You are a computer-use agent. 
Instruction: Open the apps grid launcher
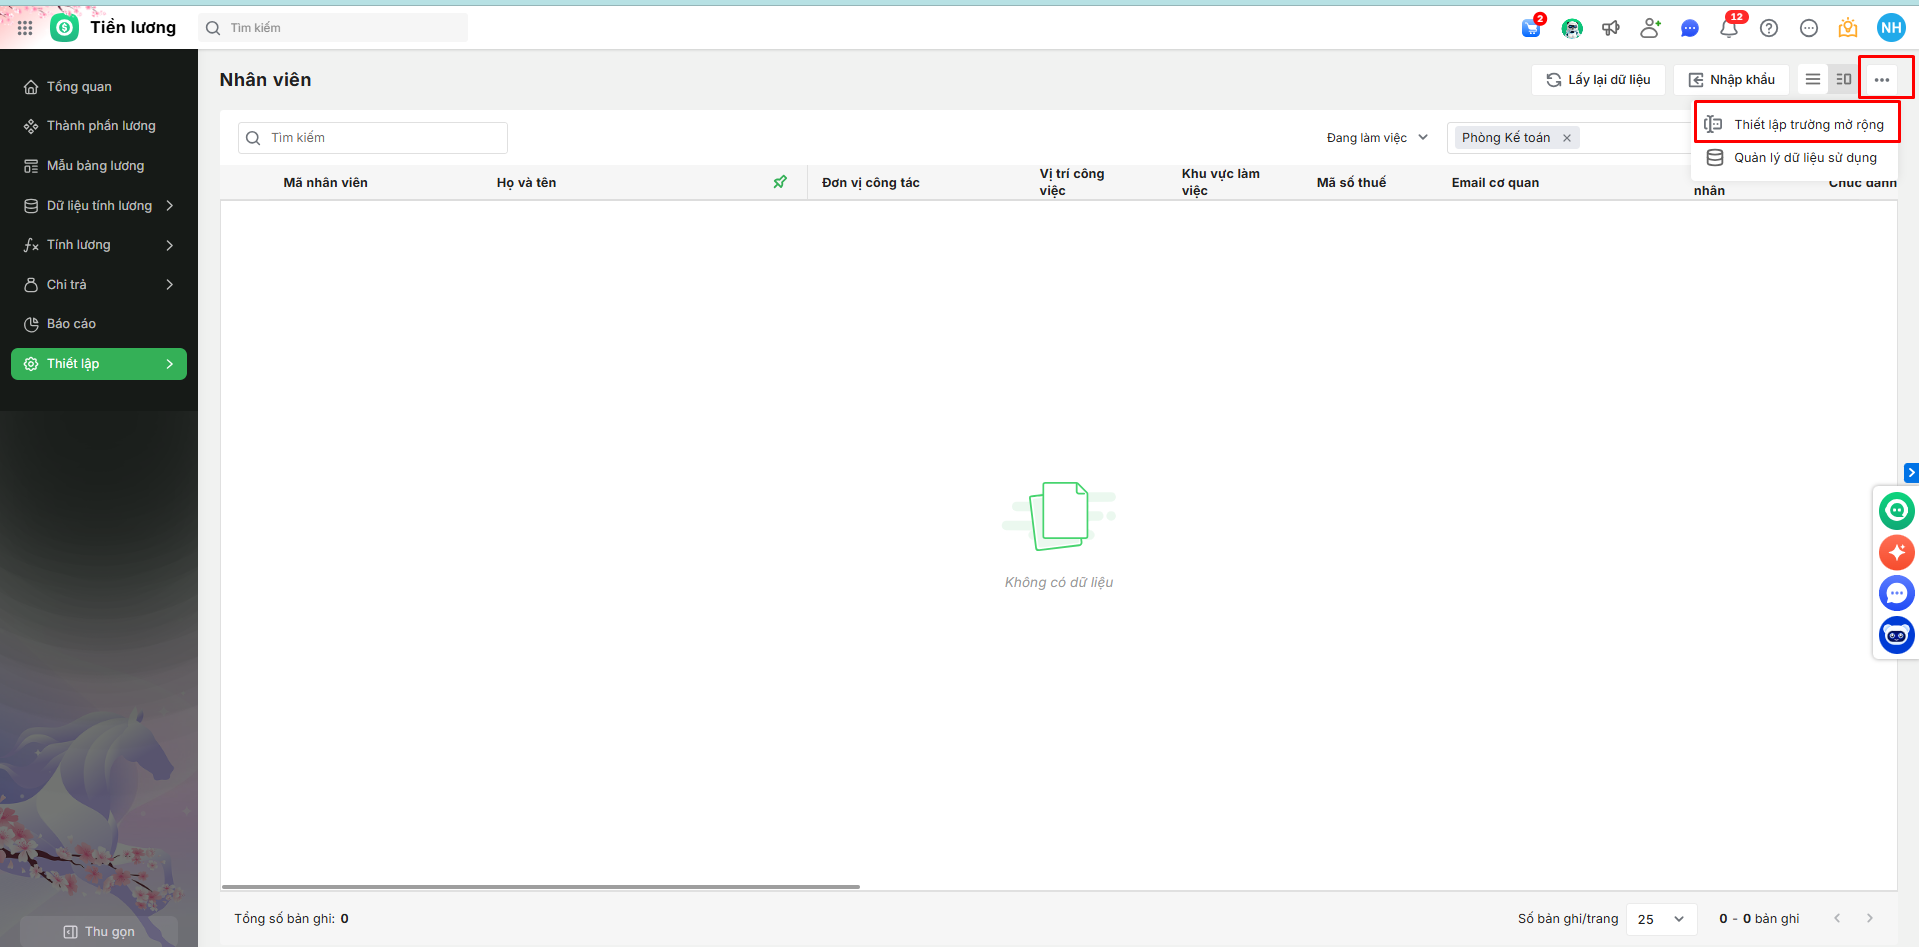click(x=25, y=28)
